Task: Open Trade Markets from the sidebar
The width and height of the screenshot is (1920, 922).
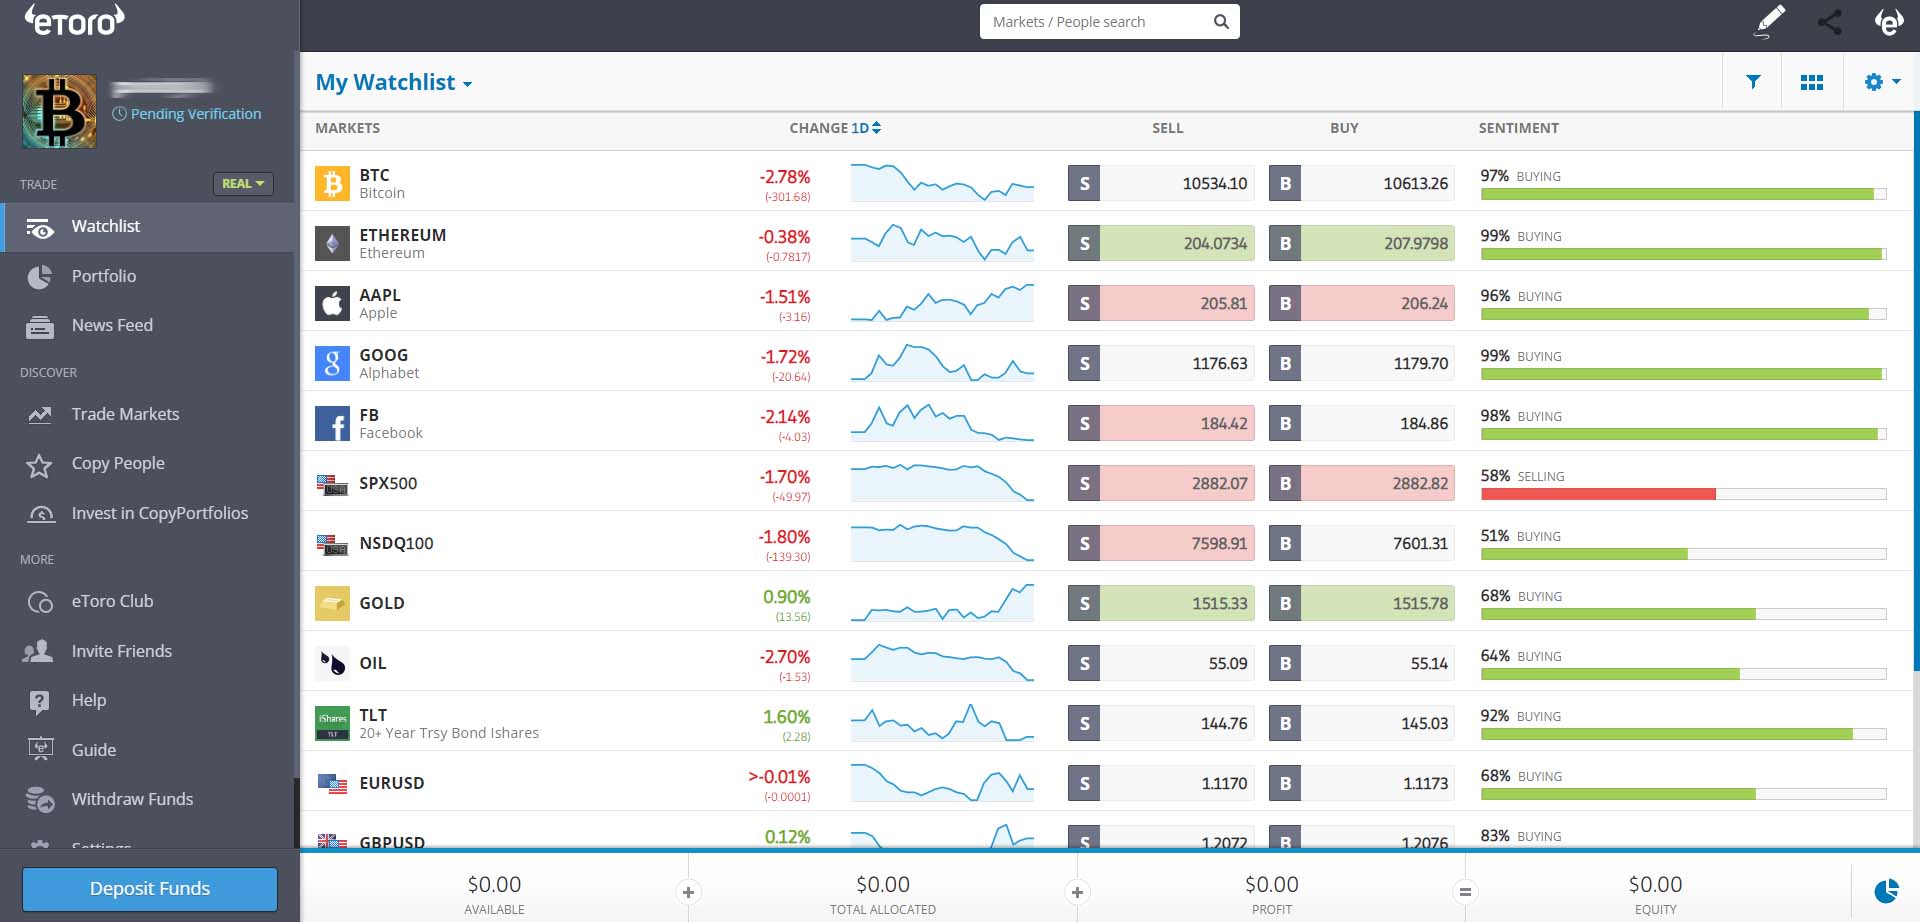Action: [125, 414]
